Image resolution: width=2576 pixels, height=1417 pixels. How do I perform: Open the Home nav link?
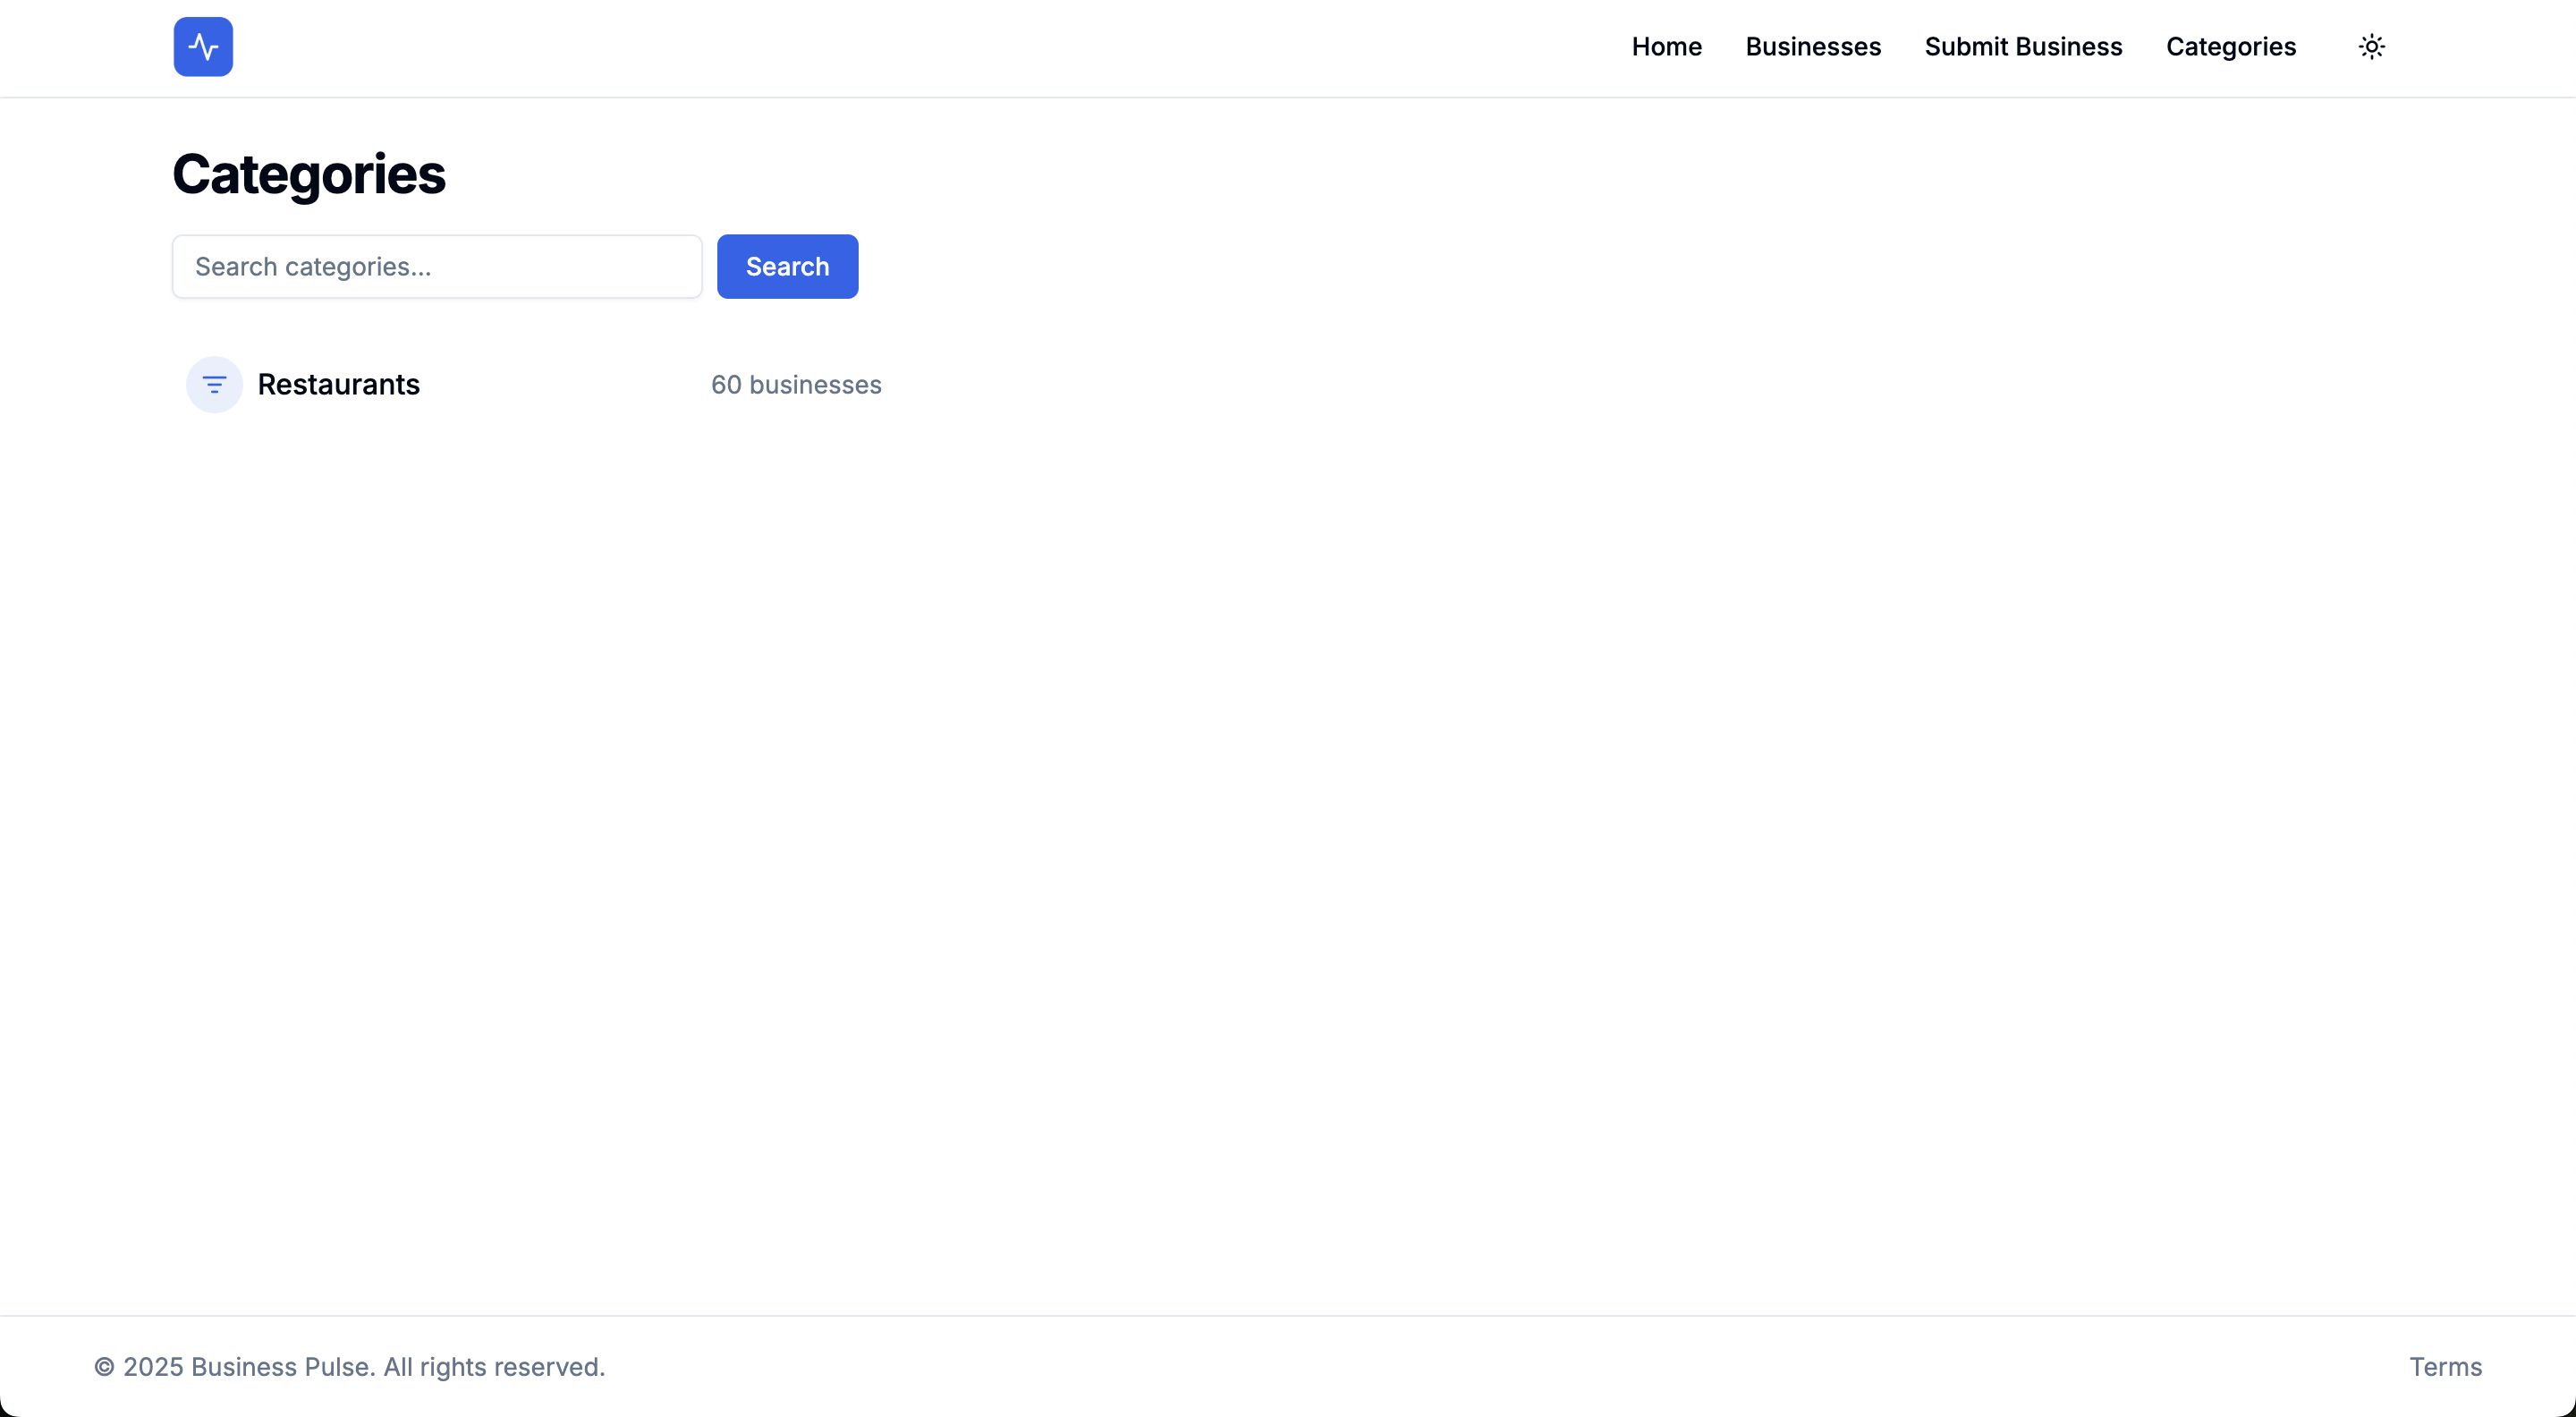[1666, 47]
